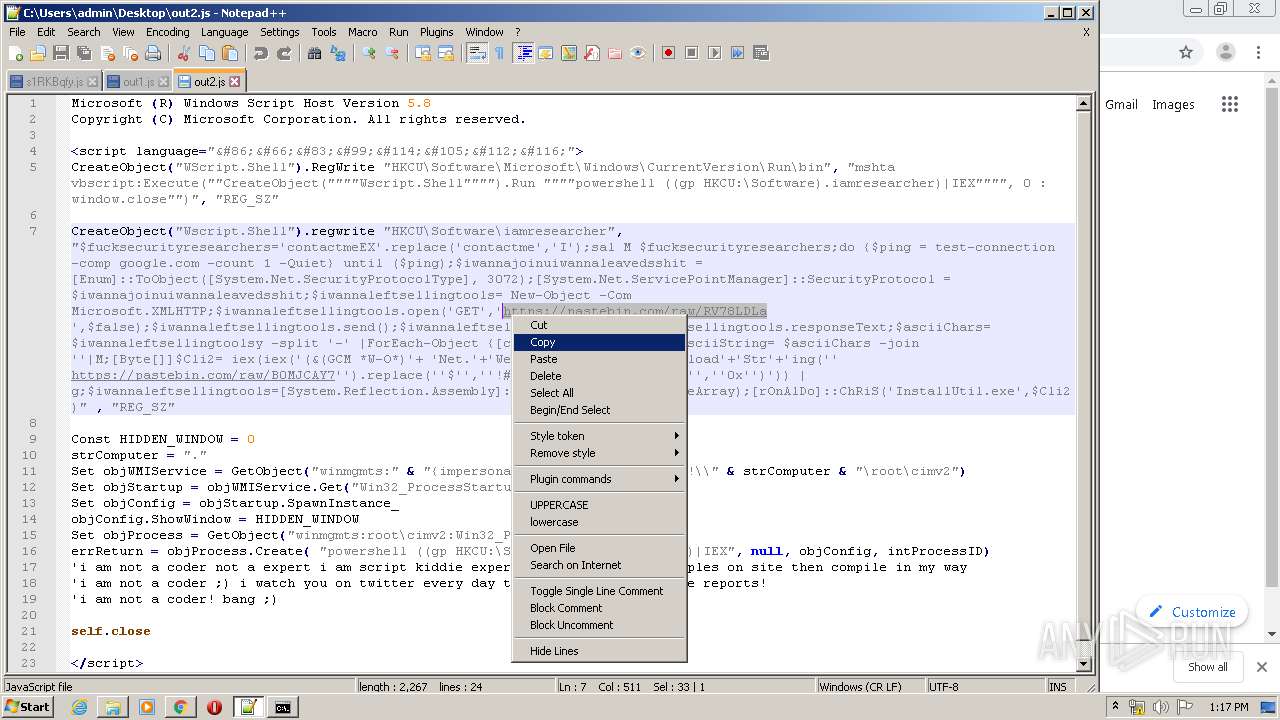Bookmark page with the star icon
The height and width of the screenshot is (720, 1280).
[1186, 53]
